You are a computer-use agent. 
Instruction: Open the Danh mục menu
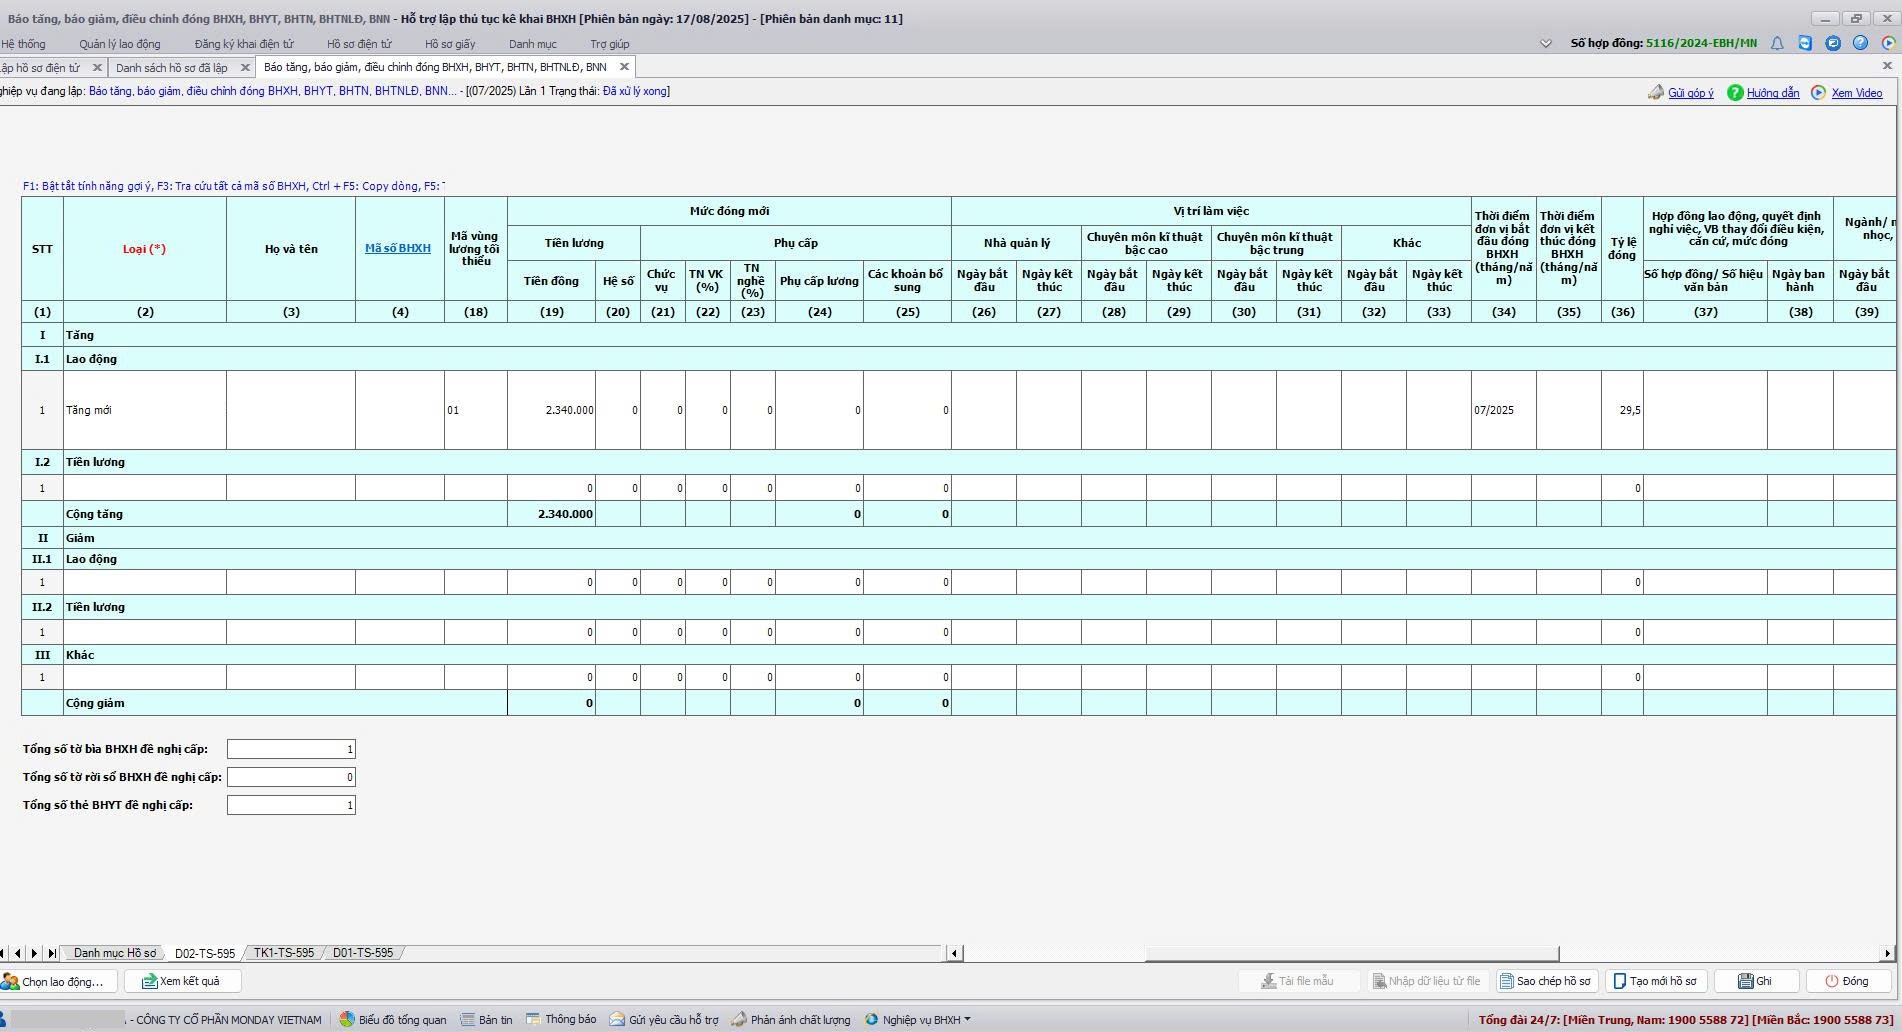click(532, 44)
